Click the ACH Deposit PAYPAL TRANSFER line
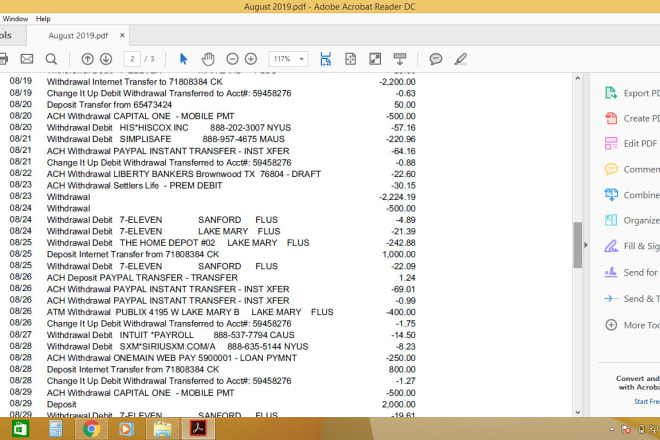 coord(142,278)
